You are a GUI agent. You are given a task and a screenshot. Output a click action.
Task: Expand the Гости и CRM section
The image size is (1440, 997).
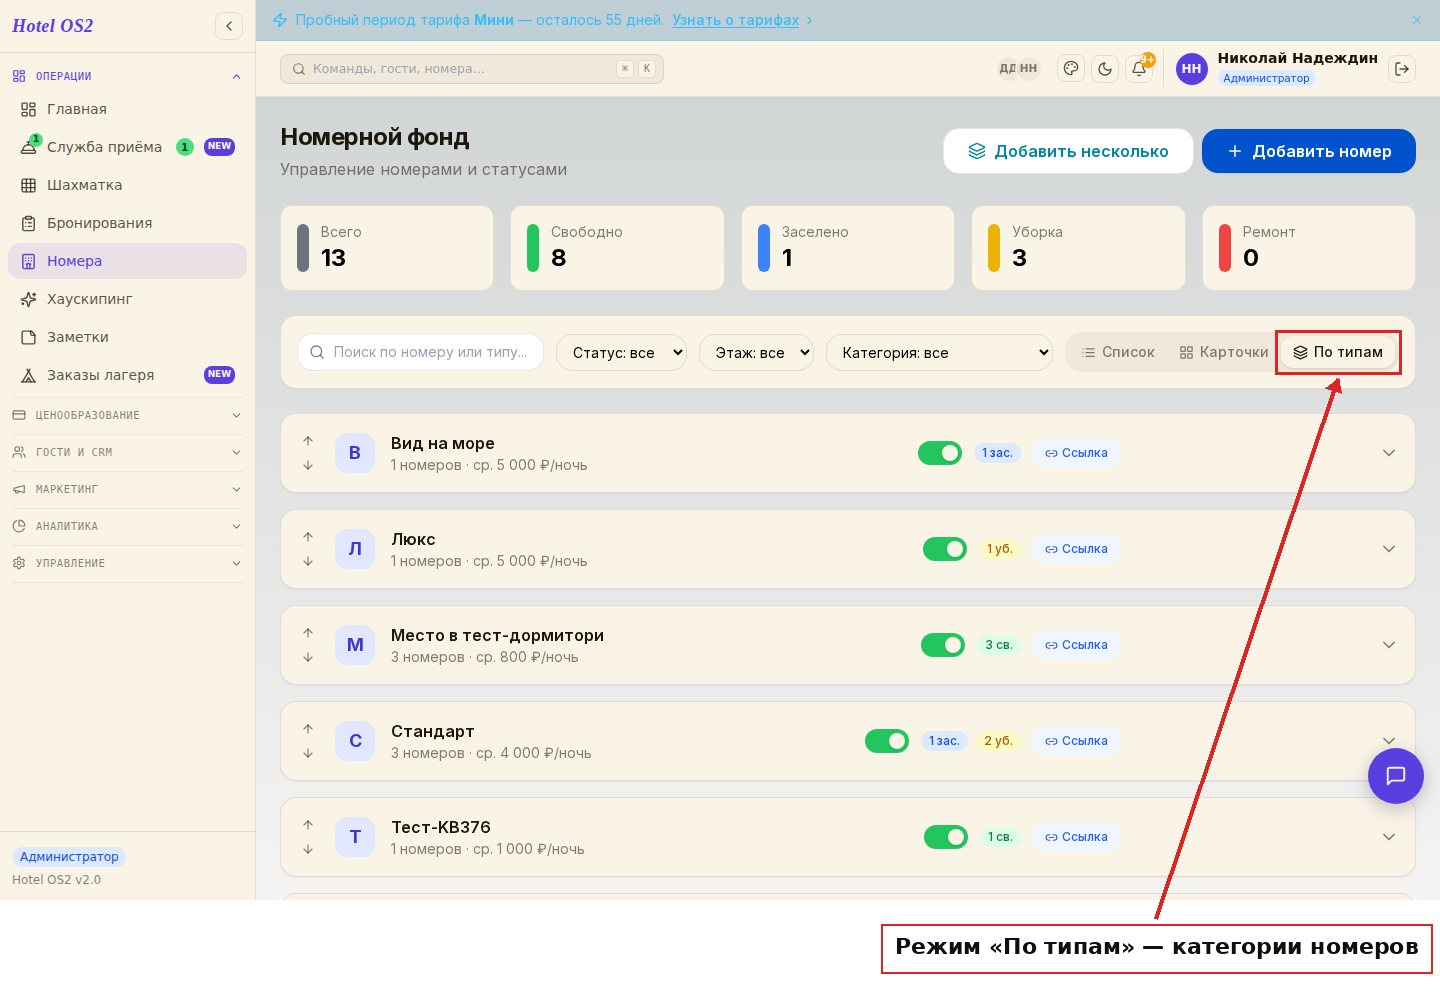[127, 452]
